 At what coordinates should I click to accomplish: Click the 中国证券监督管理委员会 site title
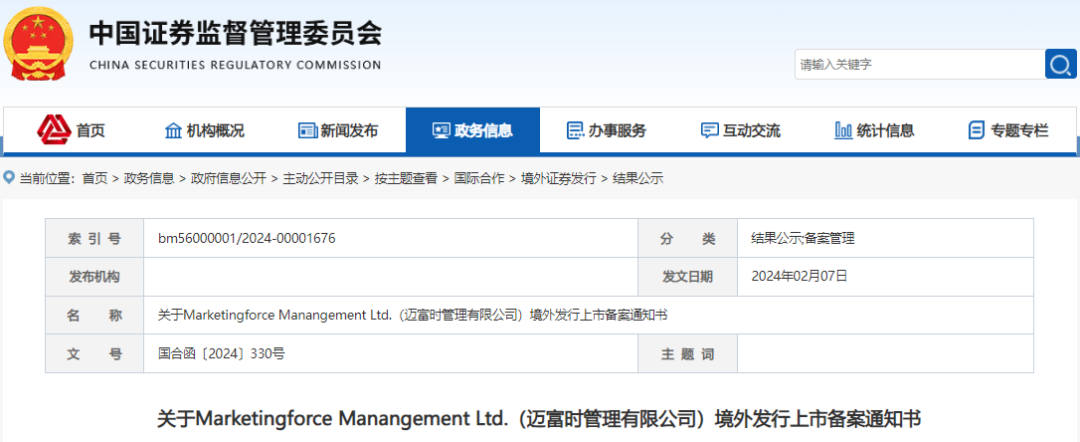click(235, 33)
